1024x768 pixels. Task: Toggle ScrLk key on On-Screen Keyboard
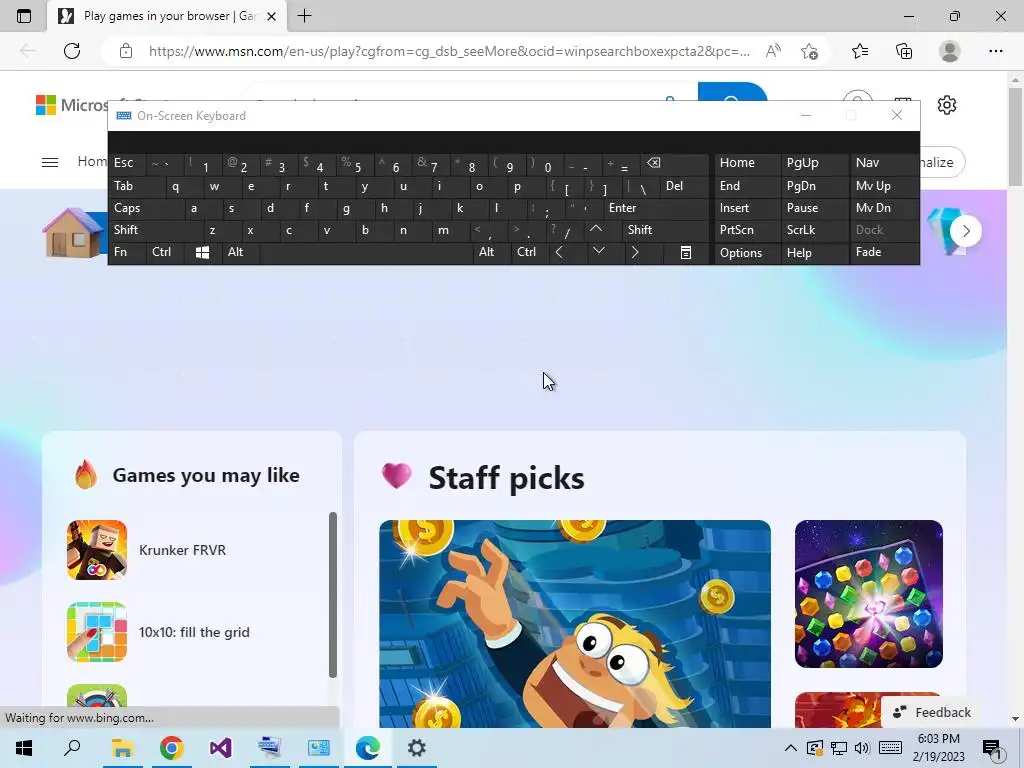point(815,230)
